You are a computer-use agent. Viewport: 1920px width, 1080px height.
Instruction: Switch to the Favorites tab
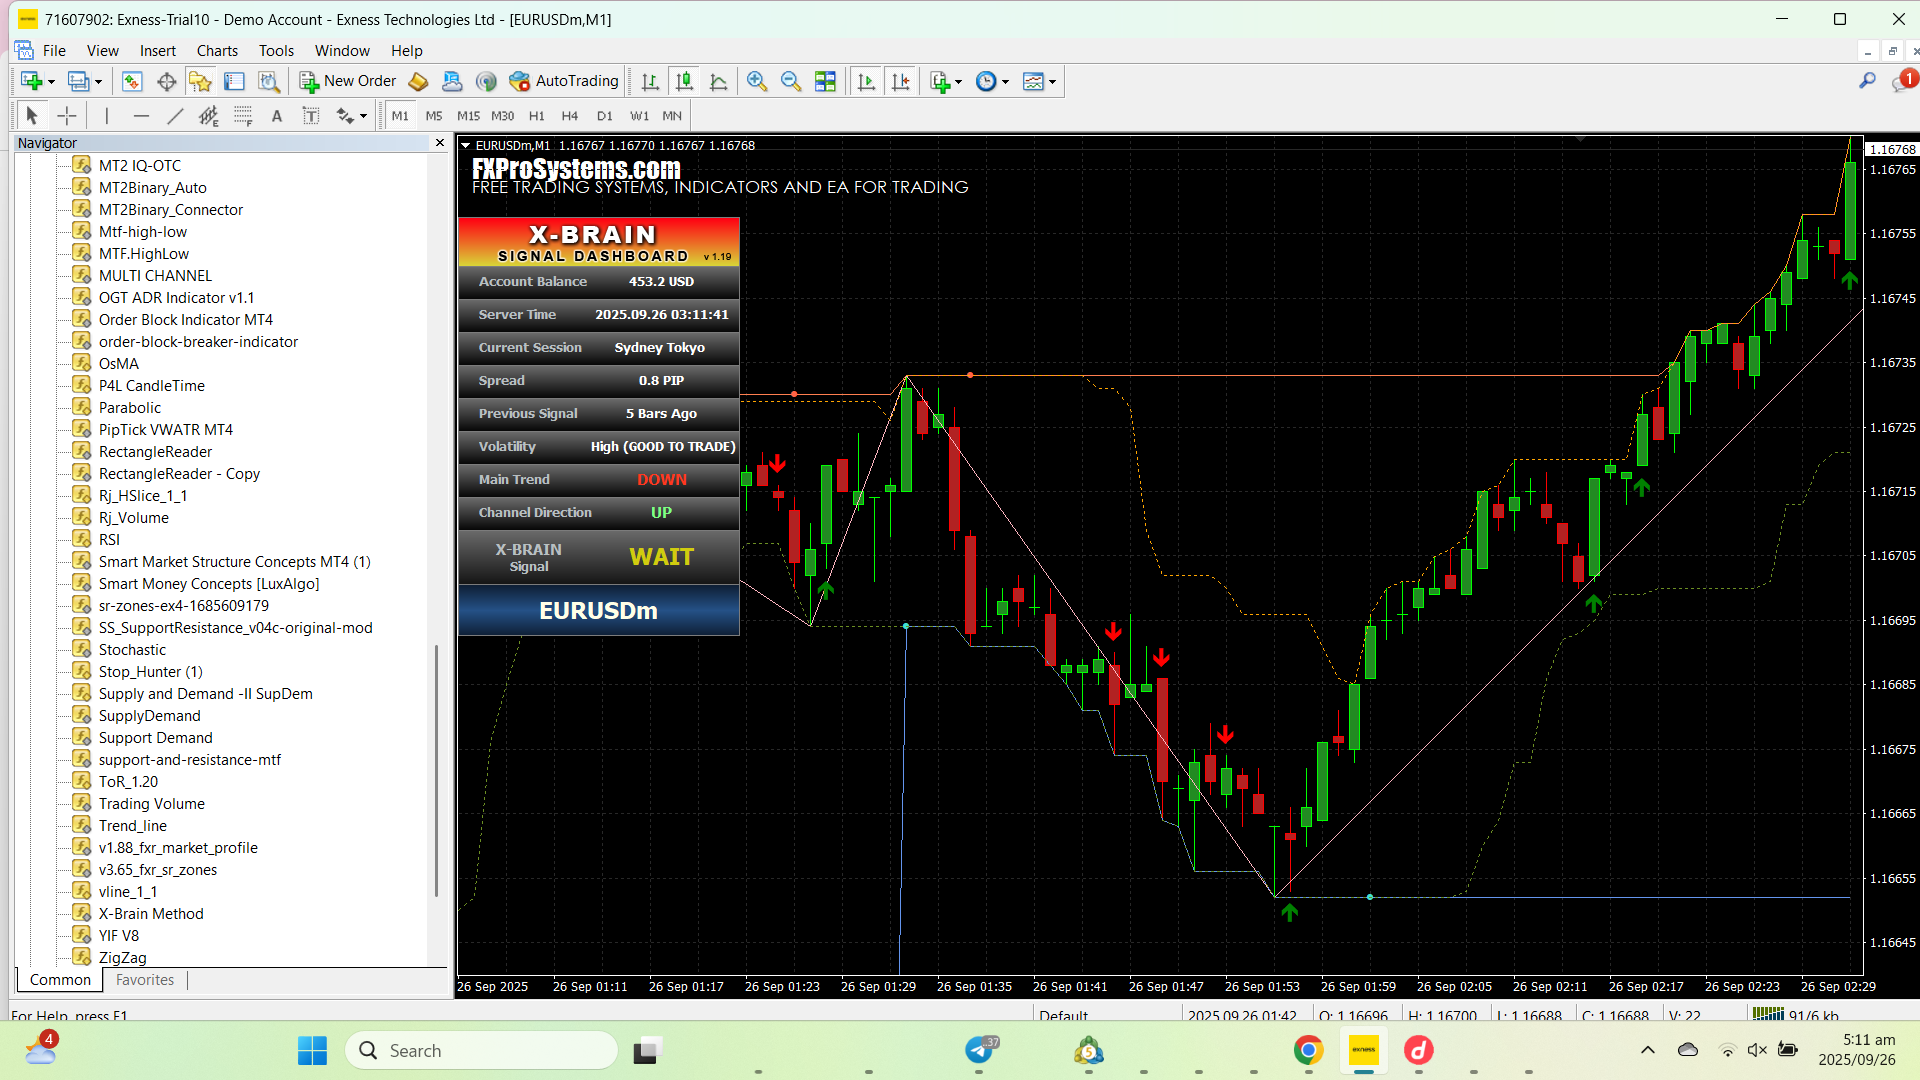[145, 980]
